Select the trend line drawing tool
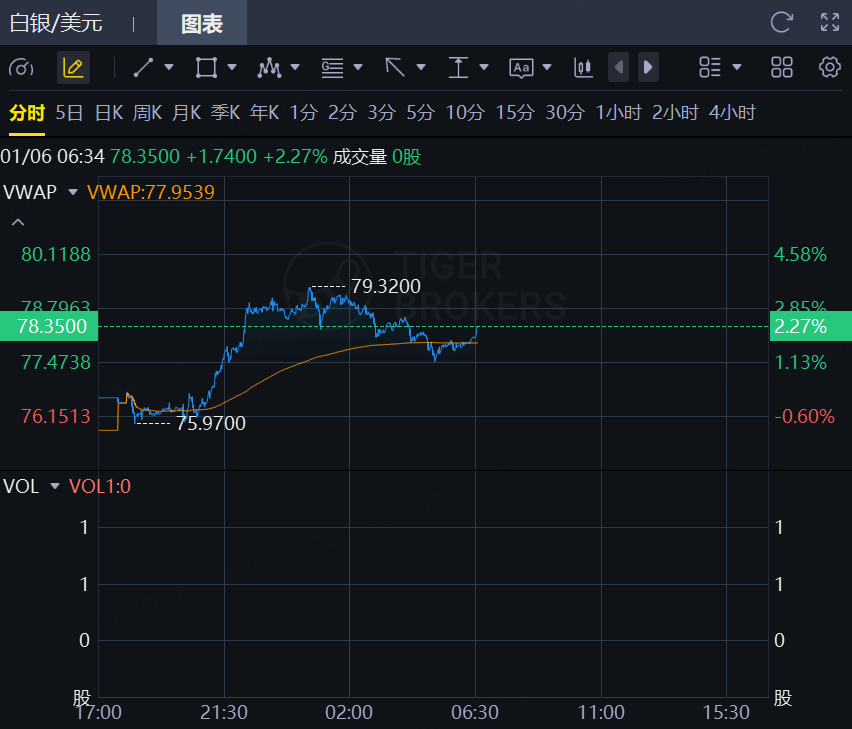 143,67
